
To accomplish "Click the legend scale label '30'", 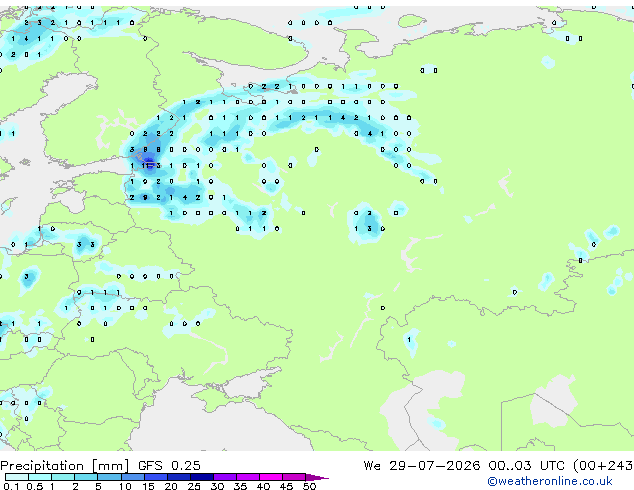I will (217, 486).
